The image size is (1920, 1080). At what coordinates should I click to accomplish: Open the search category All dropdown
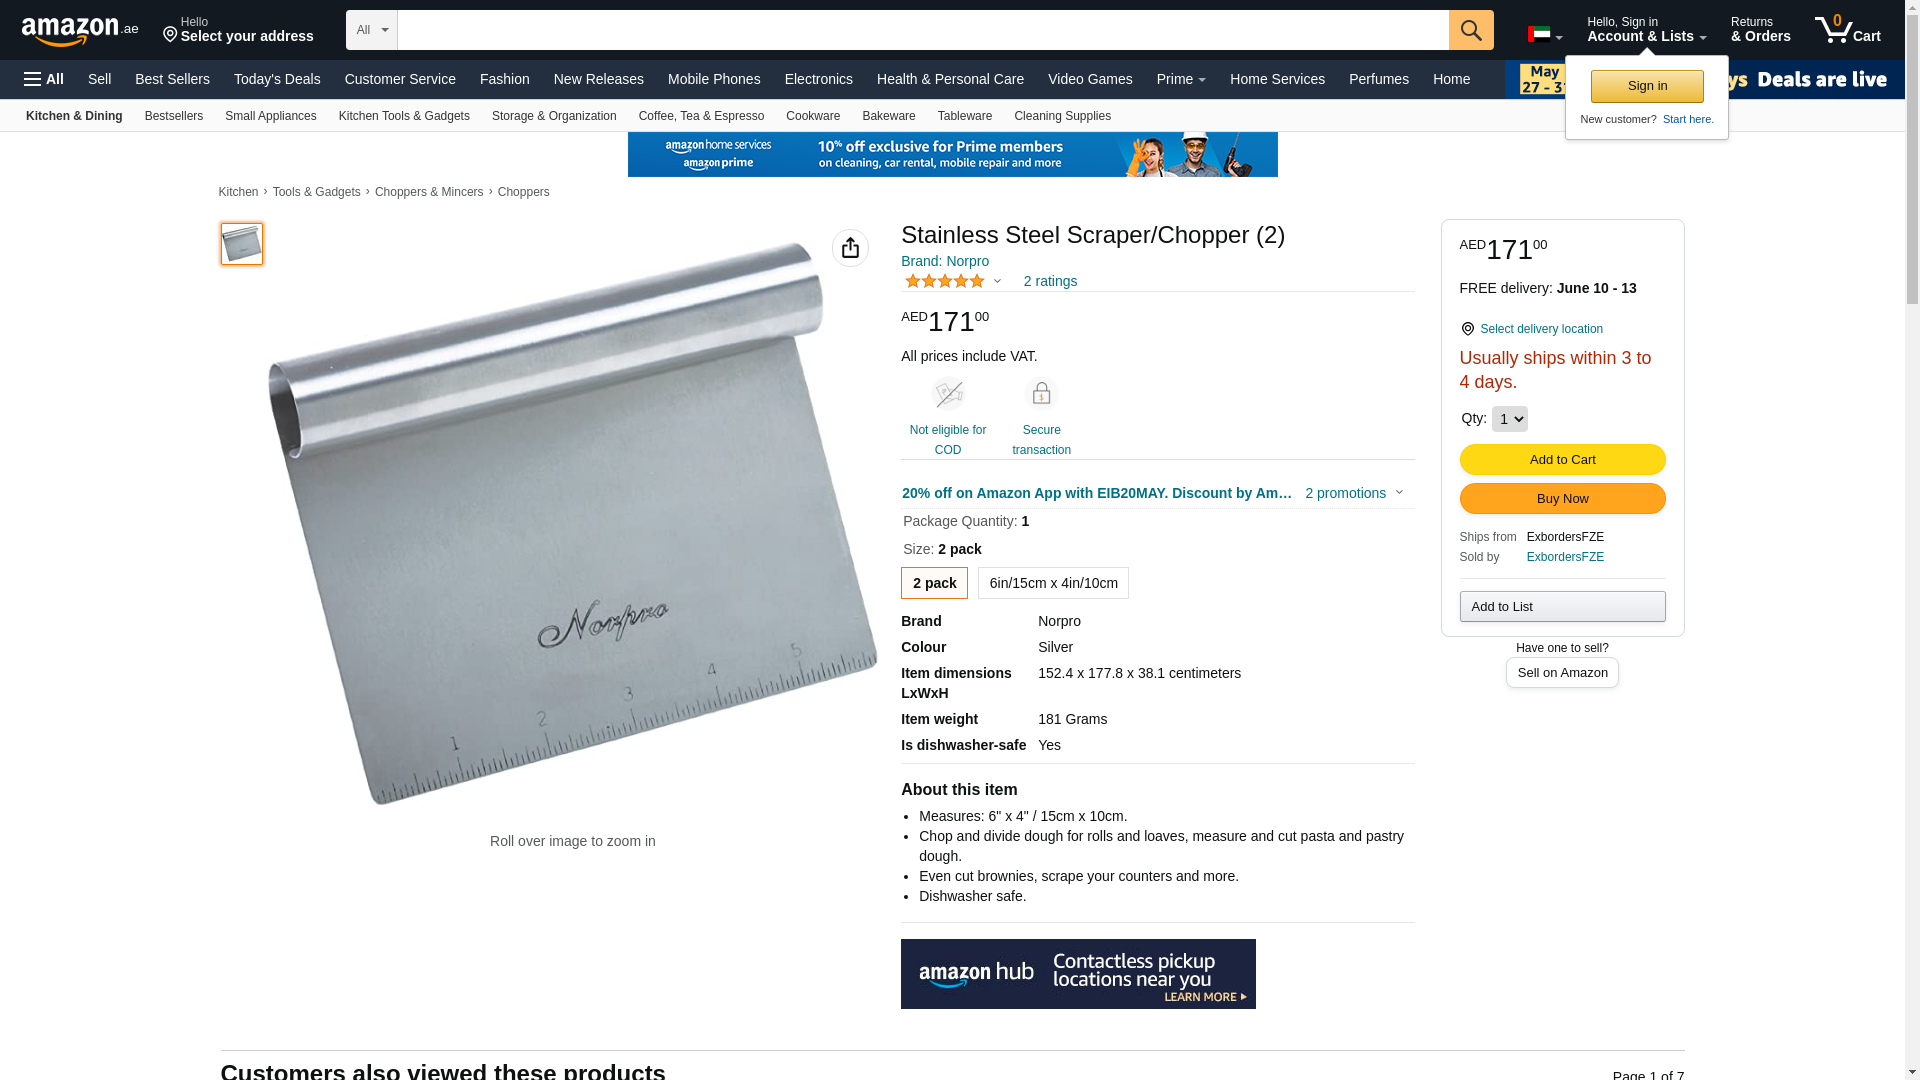point(372,30)
